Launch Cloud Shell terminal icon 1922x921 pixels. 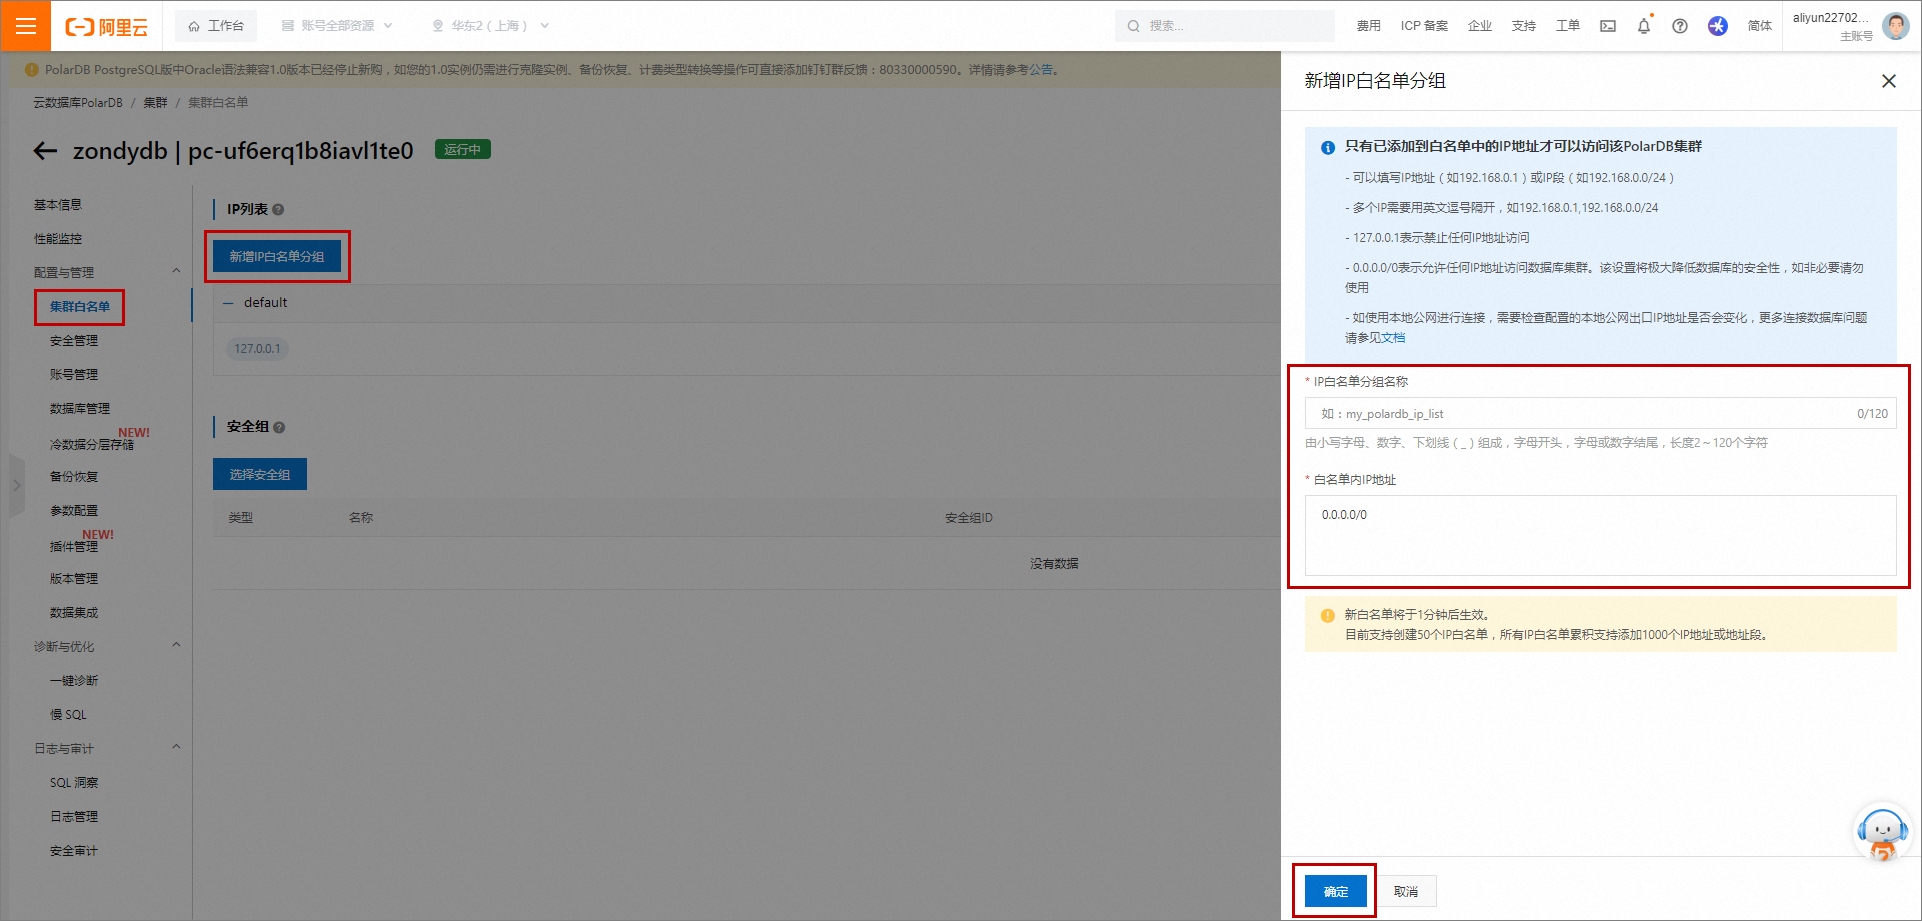[1608, 26]
